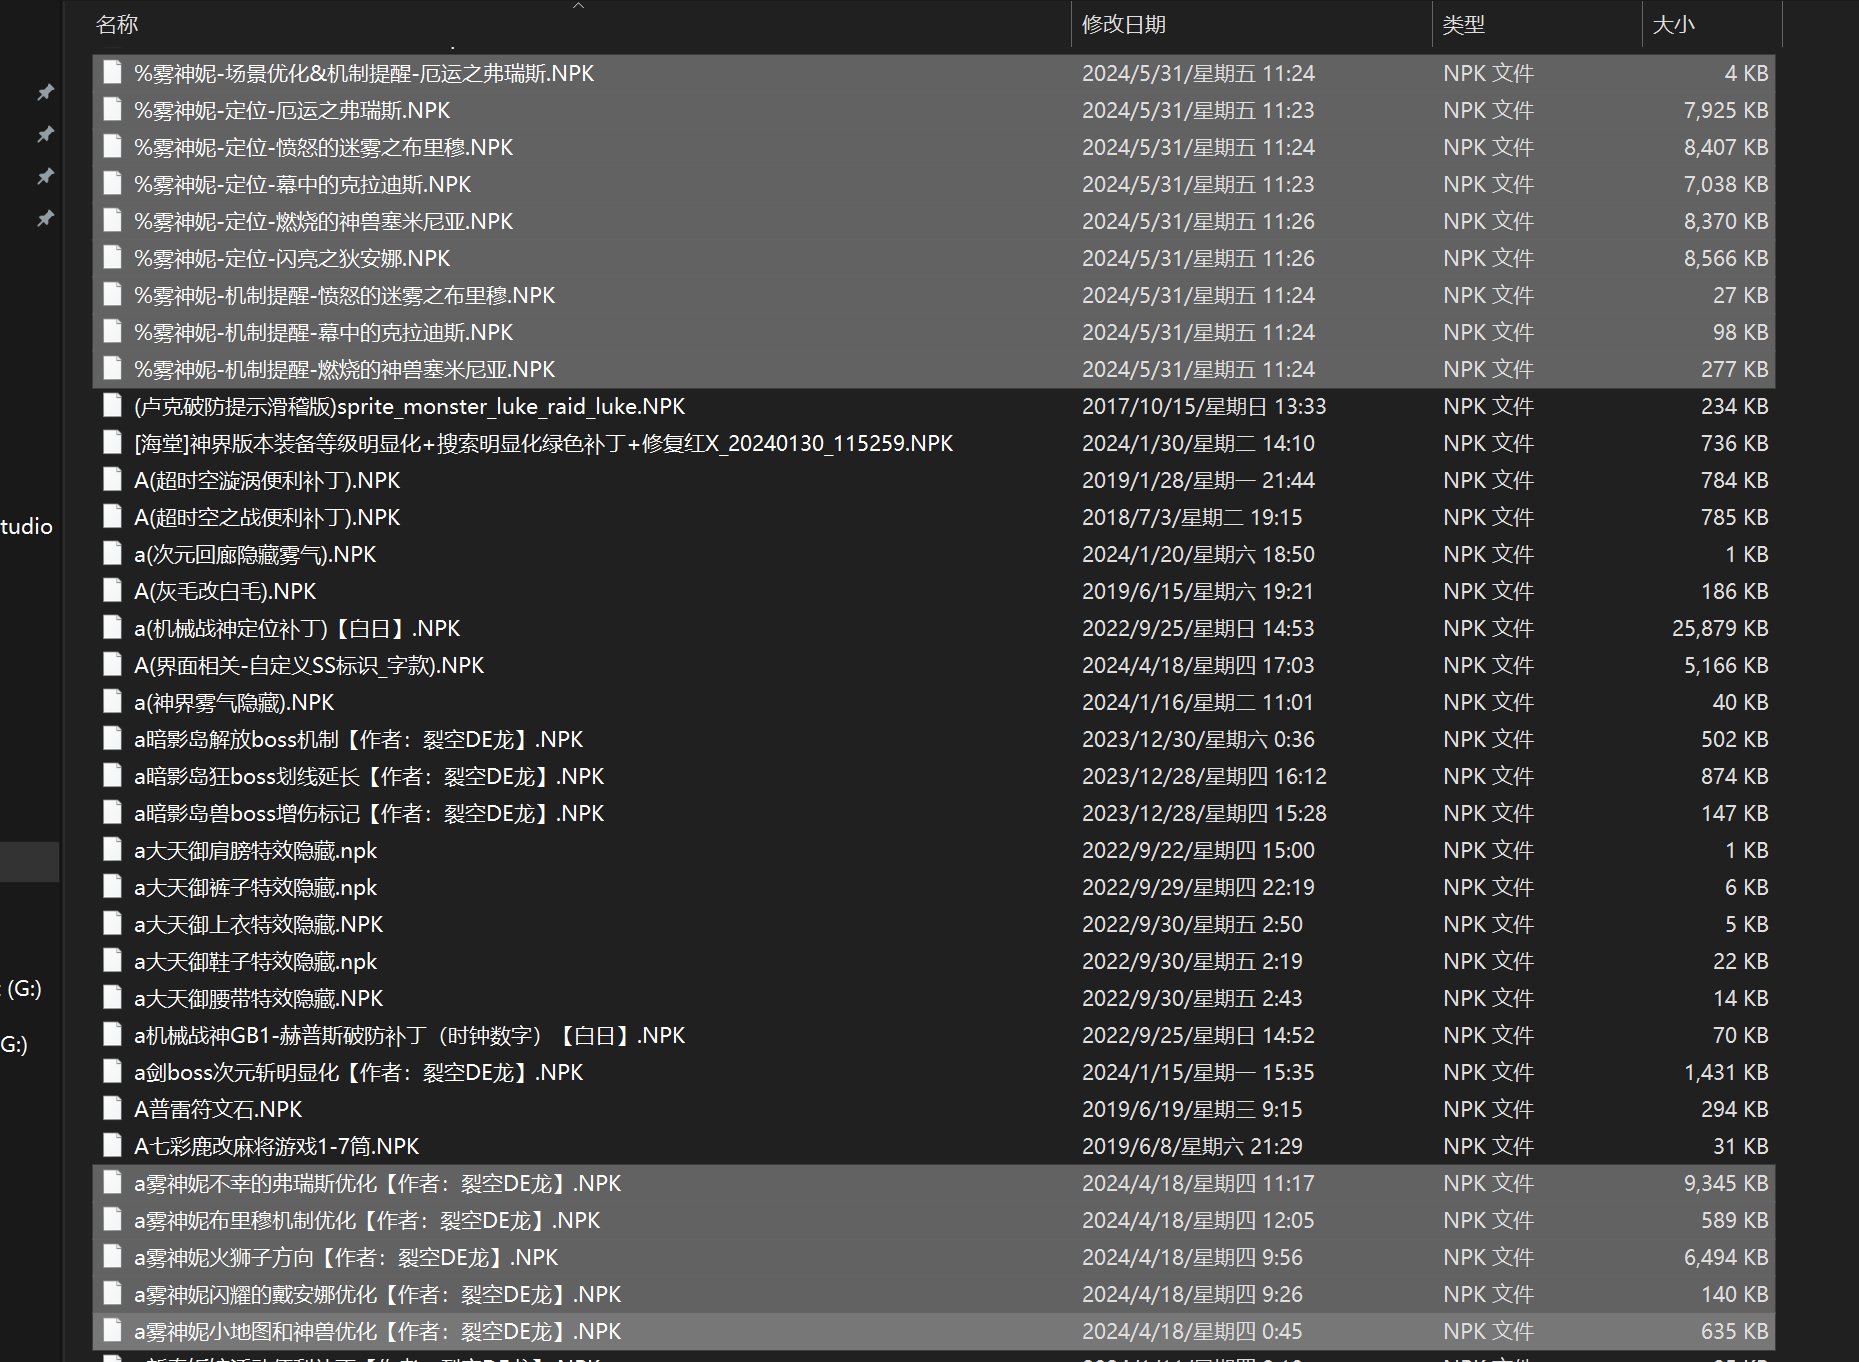1859x1362 pixels.
Task: Open the (G:) drive in the sidebar
Action: (24, 989)
